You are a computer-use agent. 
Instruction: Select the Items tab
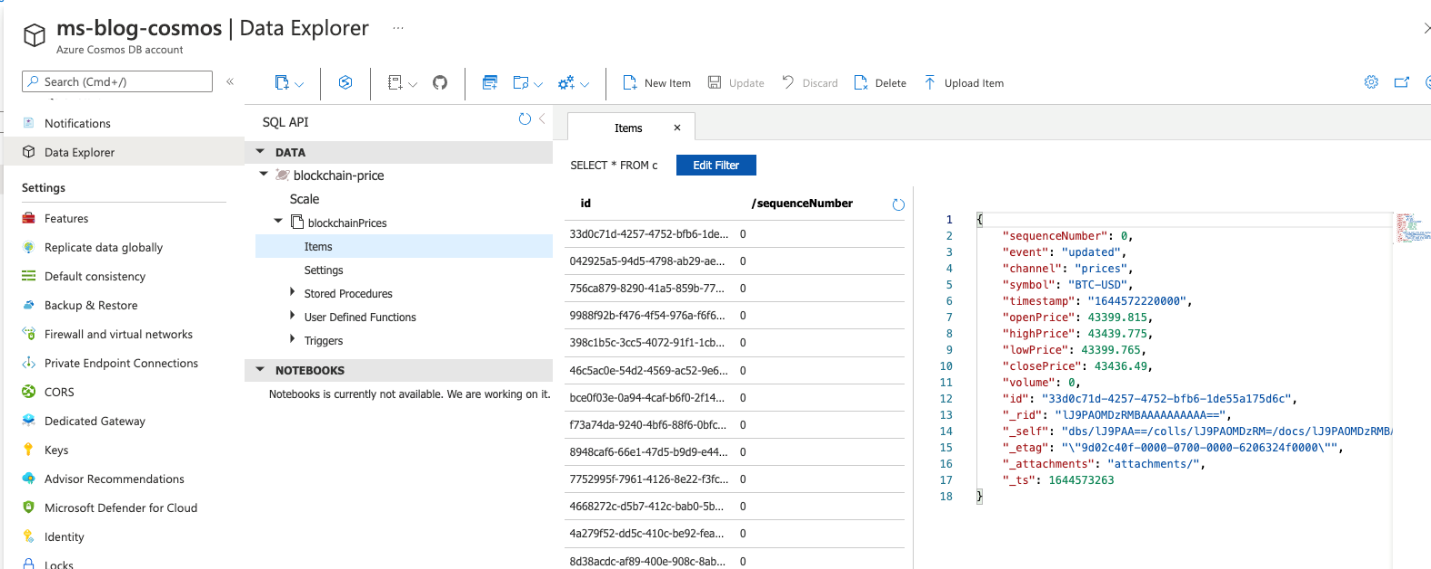point(628,128)
